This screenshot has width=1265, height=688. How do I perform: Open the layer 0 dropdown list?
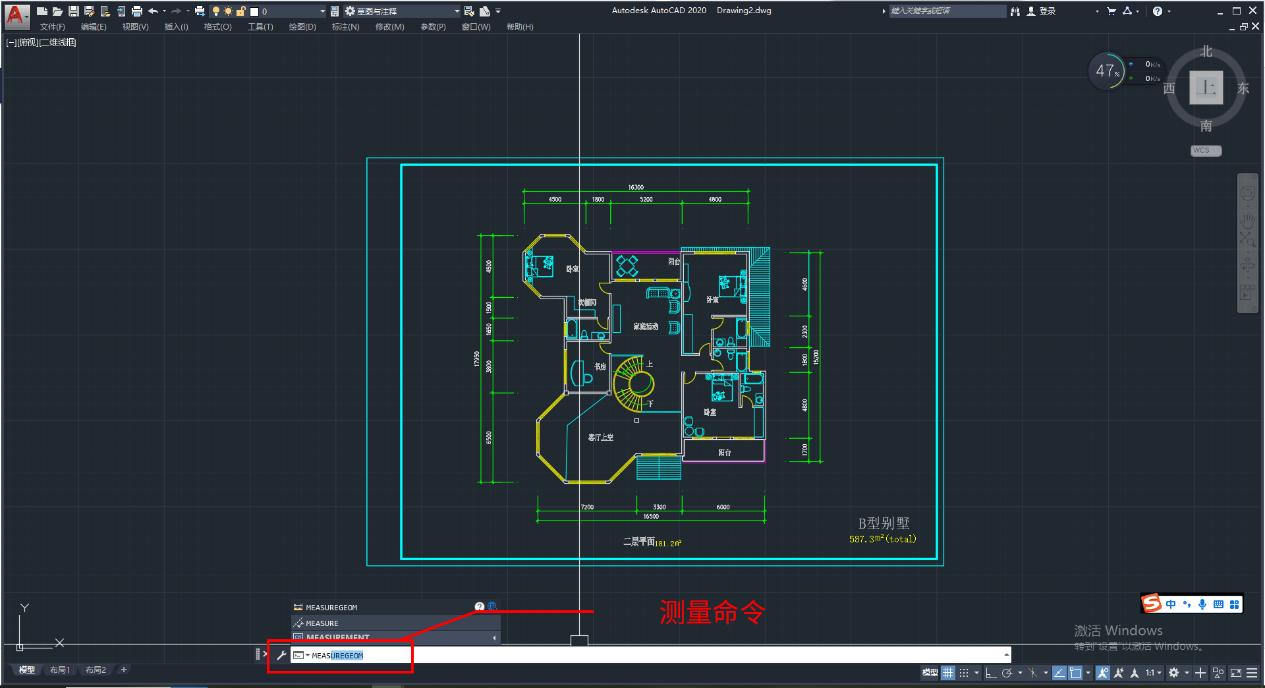click(x=323, y=11)
